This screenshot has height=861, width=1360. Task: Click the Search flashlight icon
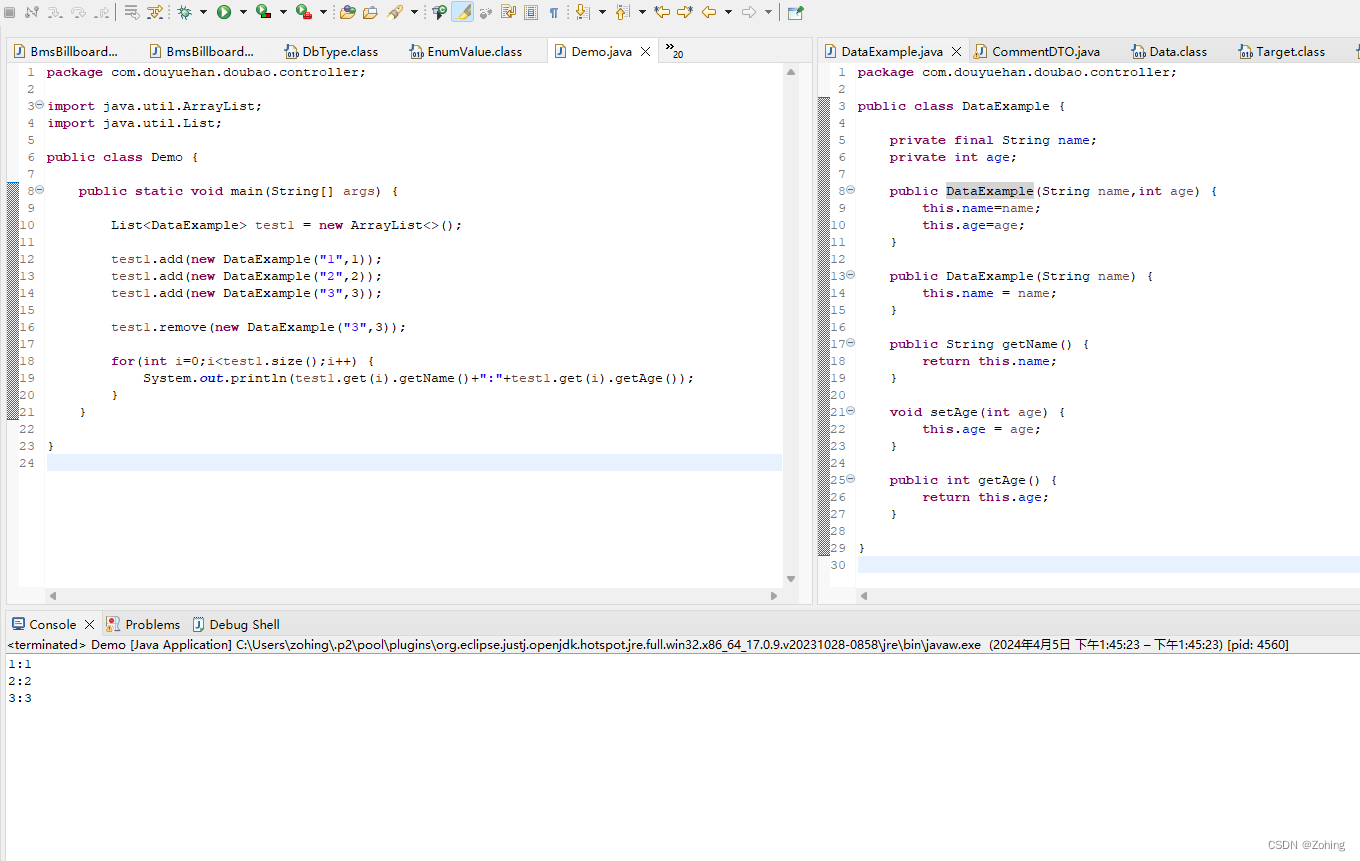(x=394, y=12)
